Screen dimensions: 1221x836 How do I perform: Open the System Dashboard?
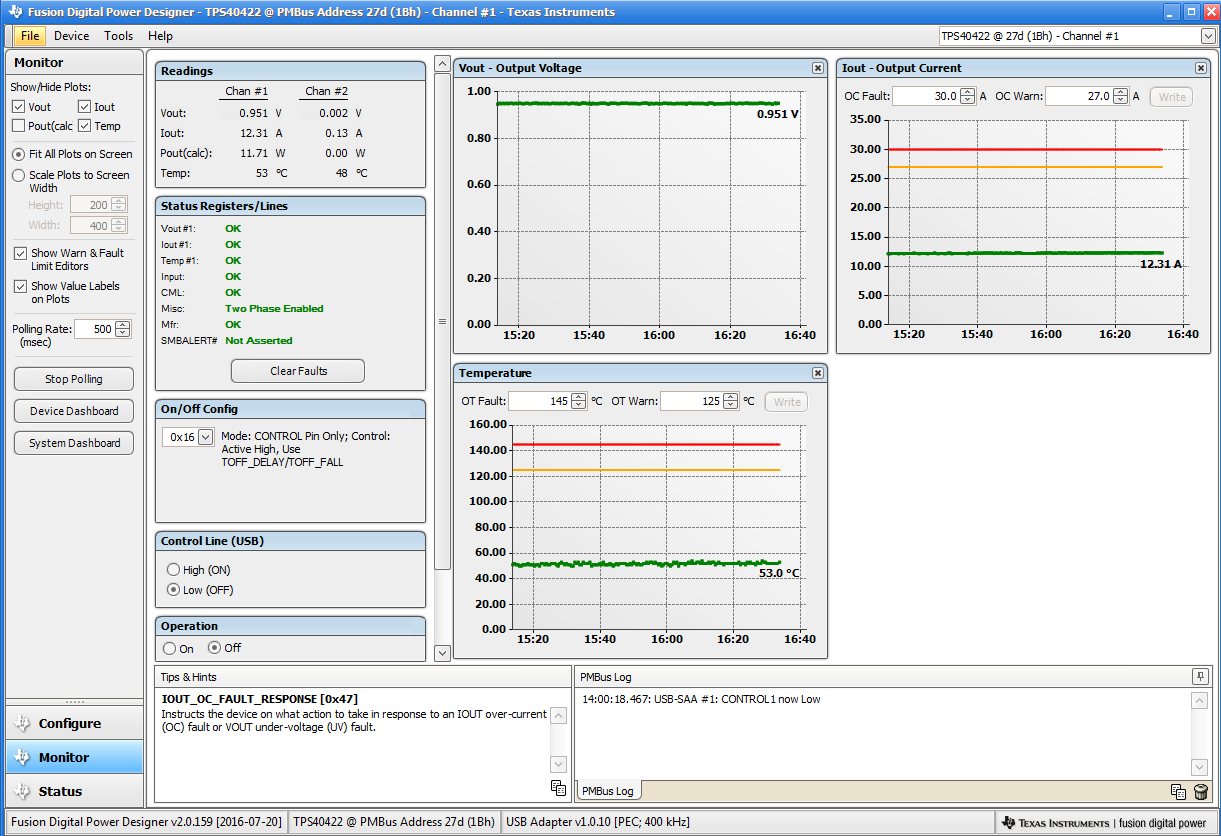[x=74, y=443]
